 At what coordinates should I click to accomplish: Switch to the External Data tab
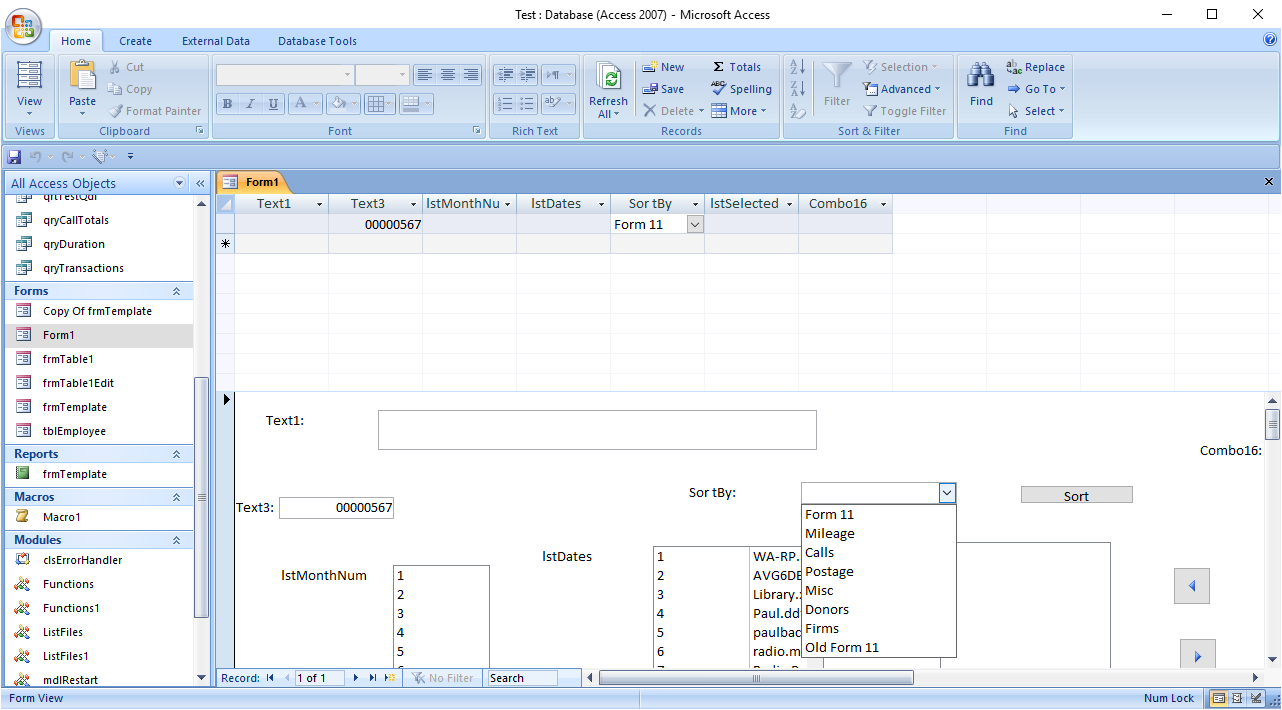point(216,41)
